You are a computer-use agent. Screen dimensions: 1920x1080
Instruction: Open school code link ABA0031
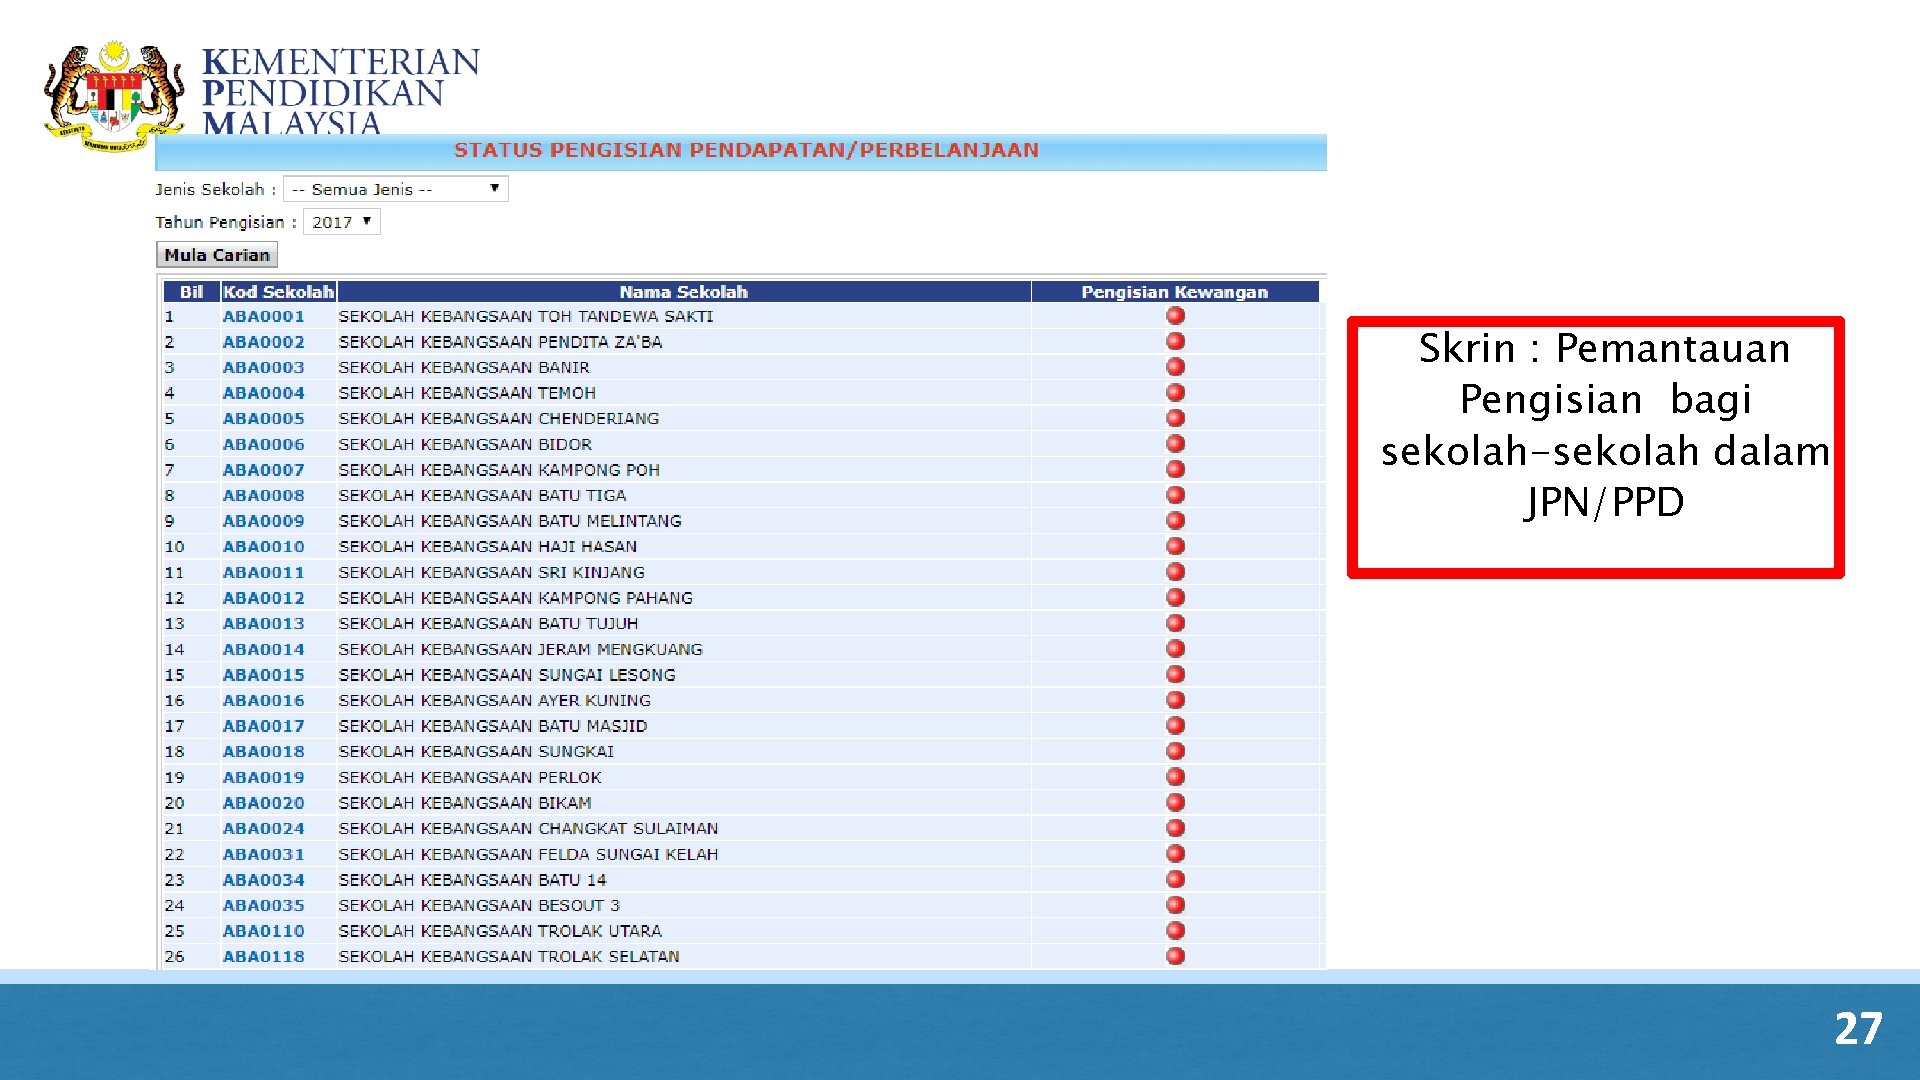tap(263, 854)
